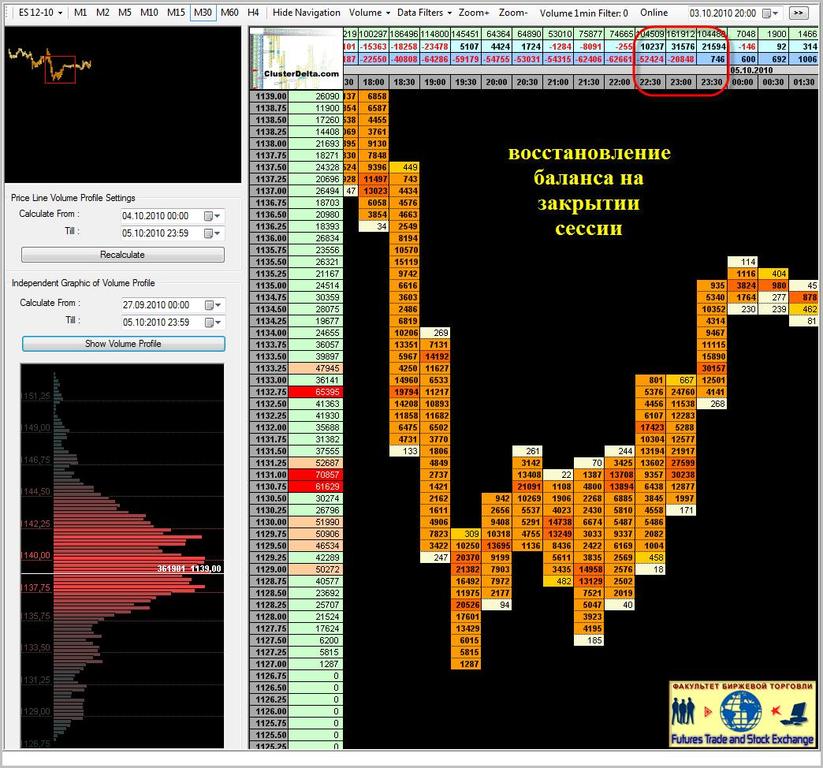Open the Volume menu
The image size is (823, 768).
(x=370, y=12)
